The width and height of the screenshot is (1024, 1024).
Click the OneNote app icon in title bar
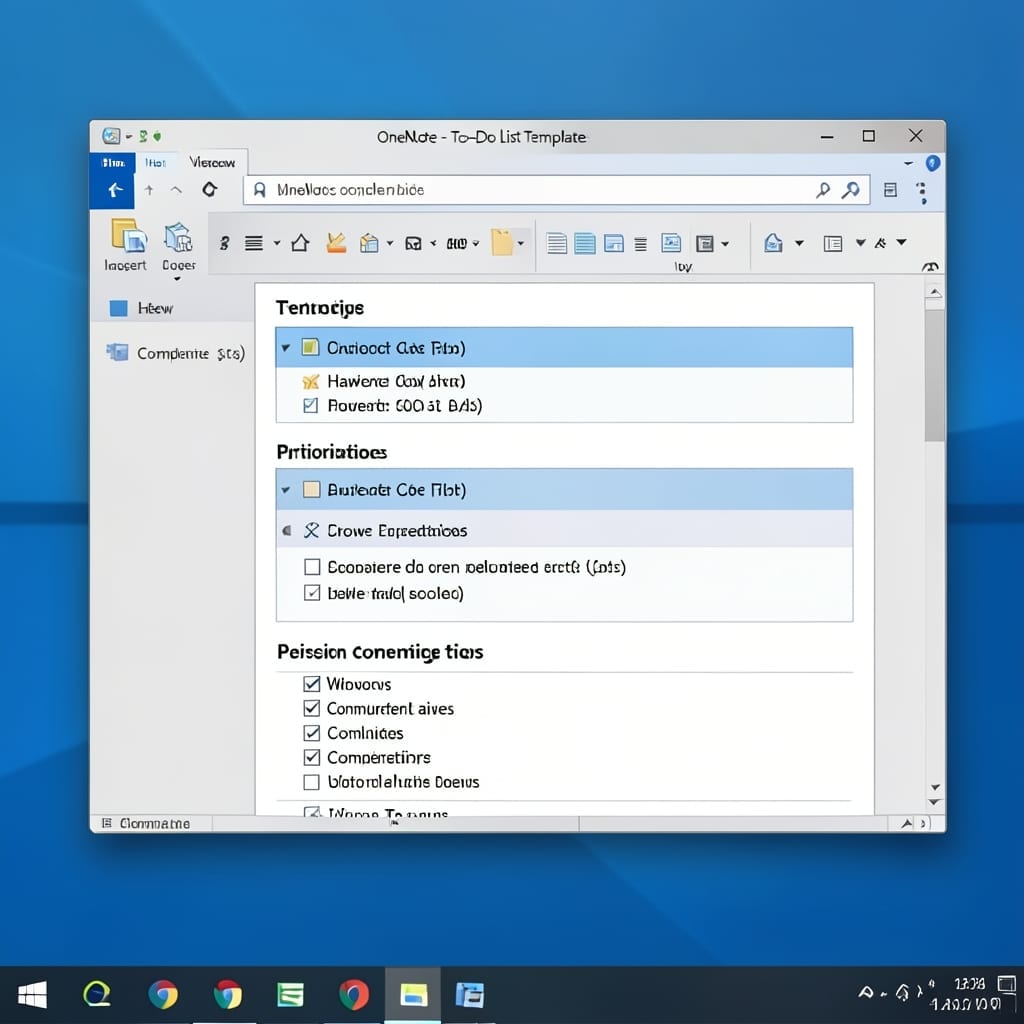point(111,136)
